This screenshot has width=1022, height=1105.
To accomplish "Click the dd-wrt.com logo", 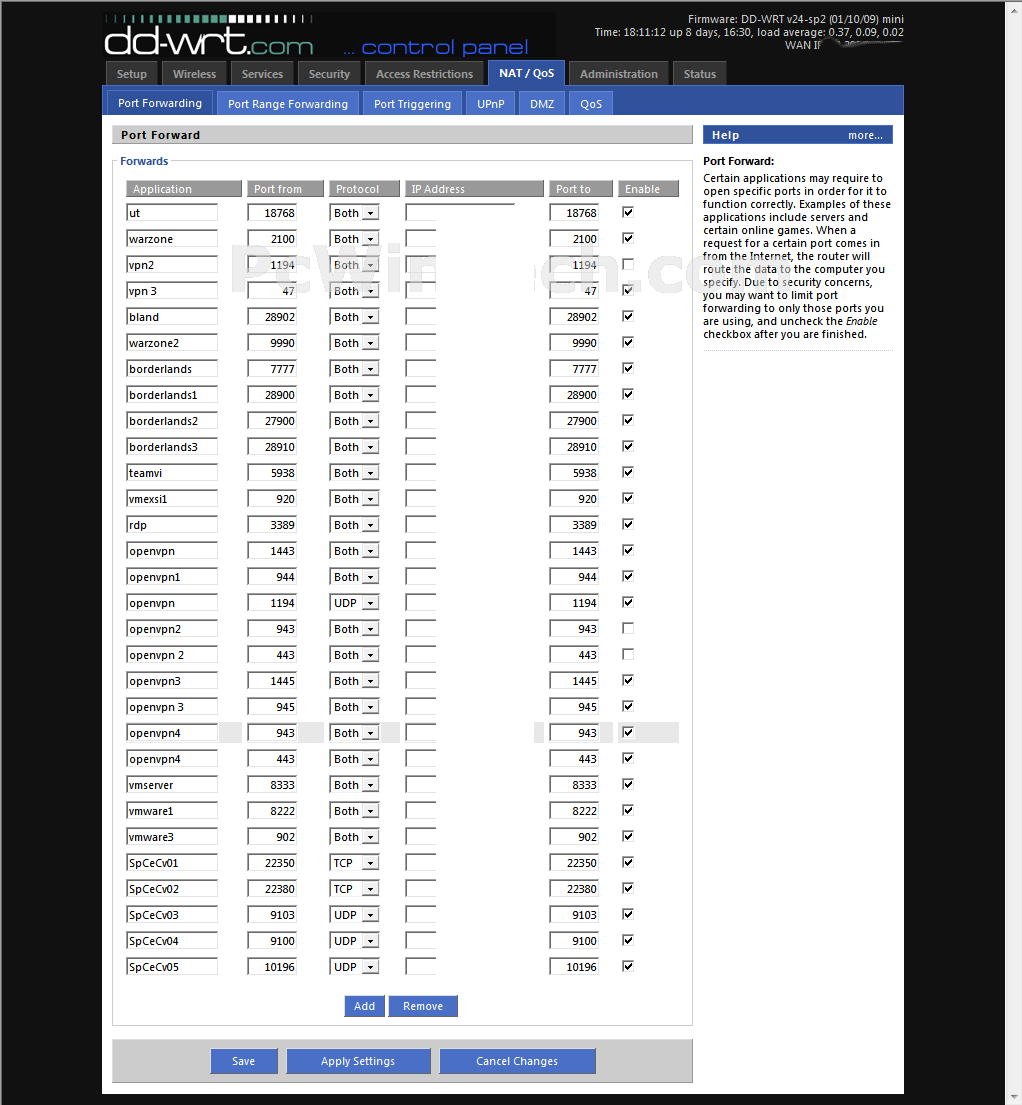I will 209,40.
